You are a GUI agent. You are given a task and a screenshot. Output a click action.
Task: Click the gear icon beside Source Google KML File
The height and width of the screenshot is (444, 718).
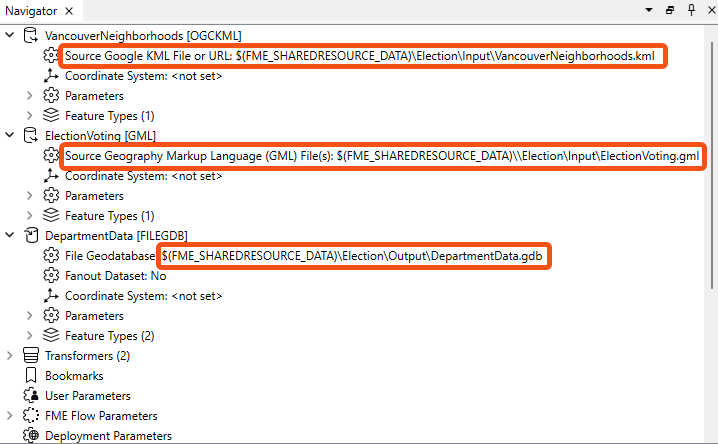(x=51, y=55)
